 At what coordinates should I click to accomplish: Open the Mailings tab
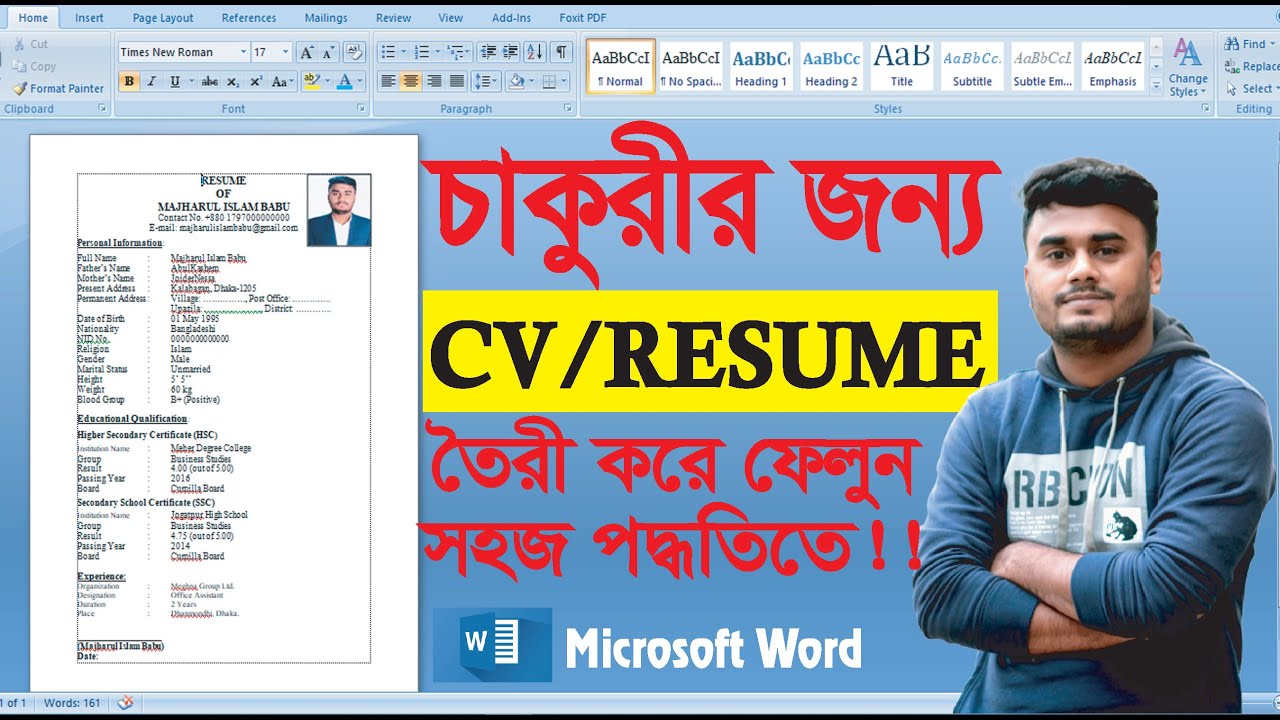327,18
